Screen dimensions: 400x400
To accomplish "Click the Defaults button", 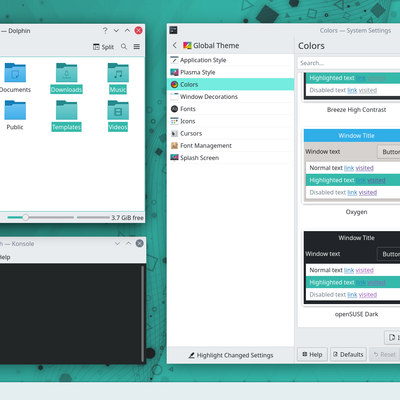I will [x=348, y=354].
